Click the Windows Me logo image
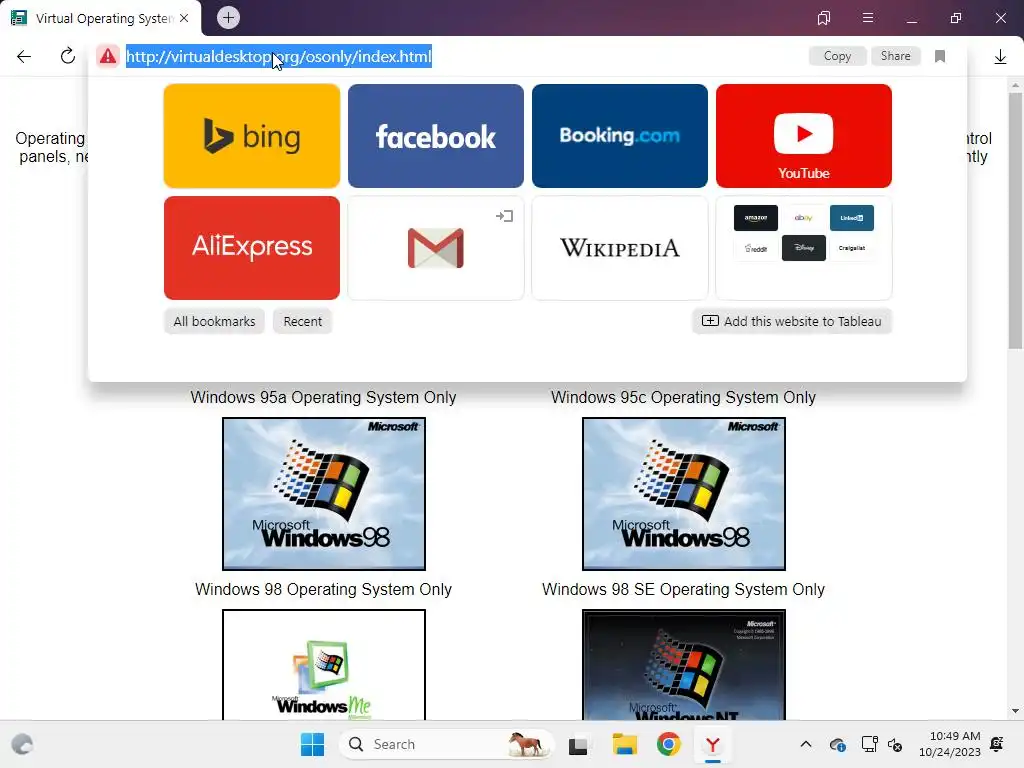1024x768 pixels. 324,665
